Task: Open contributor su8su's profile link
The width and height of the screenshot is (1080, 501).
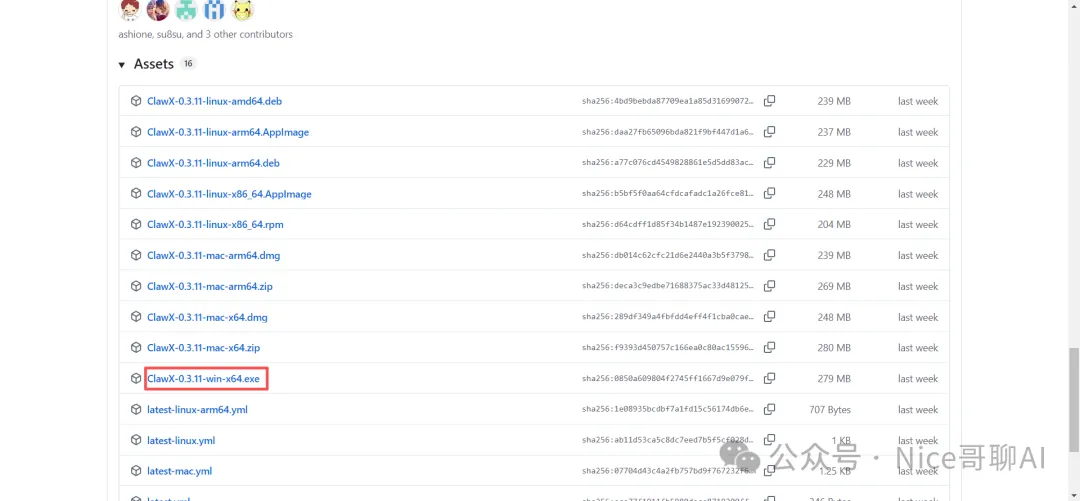Action: pos(169,34)
